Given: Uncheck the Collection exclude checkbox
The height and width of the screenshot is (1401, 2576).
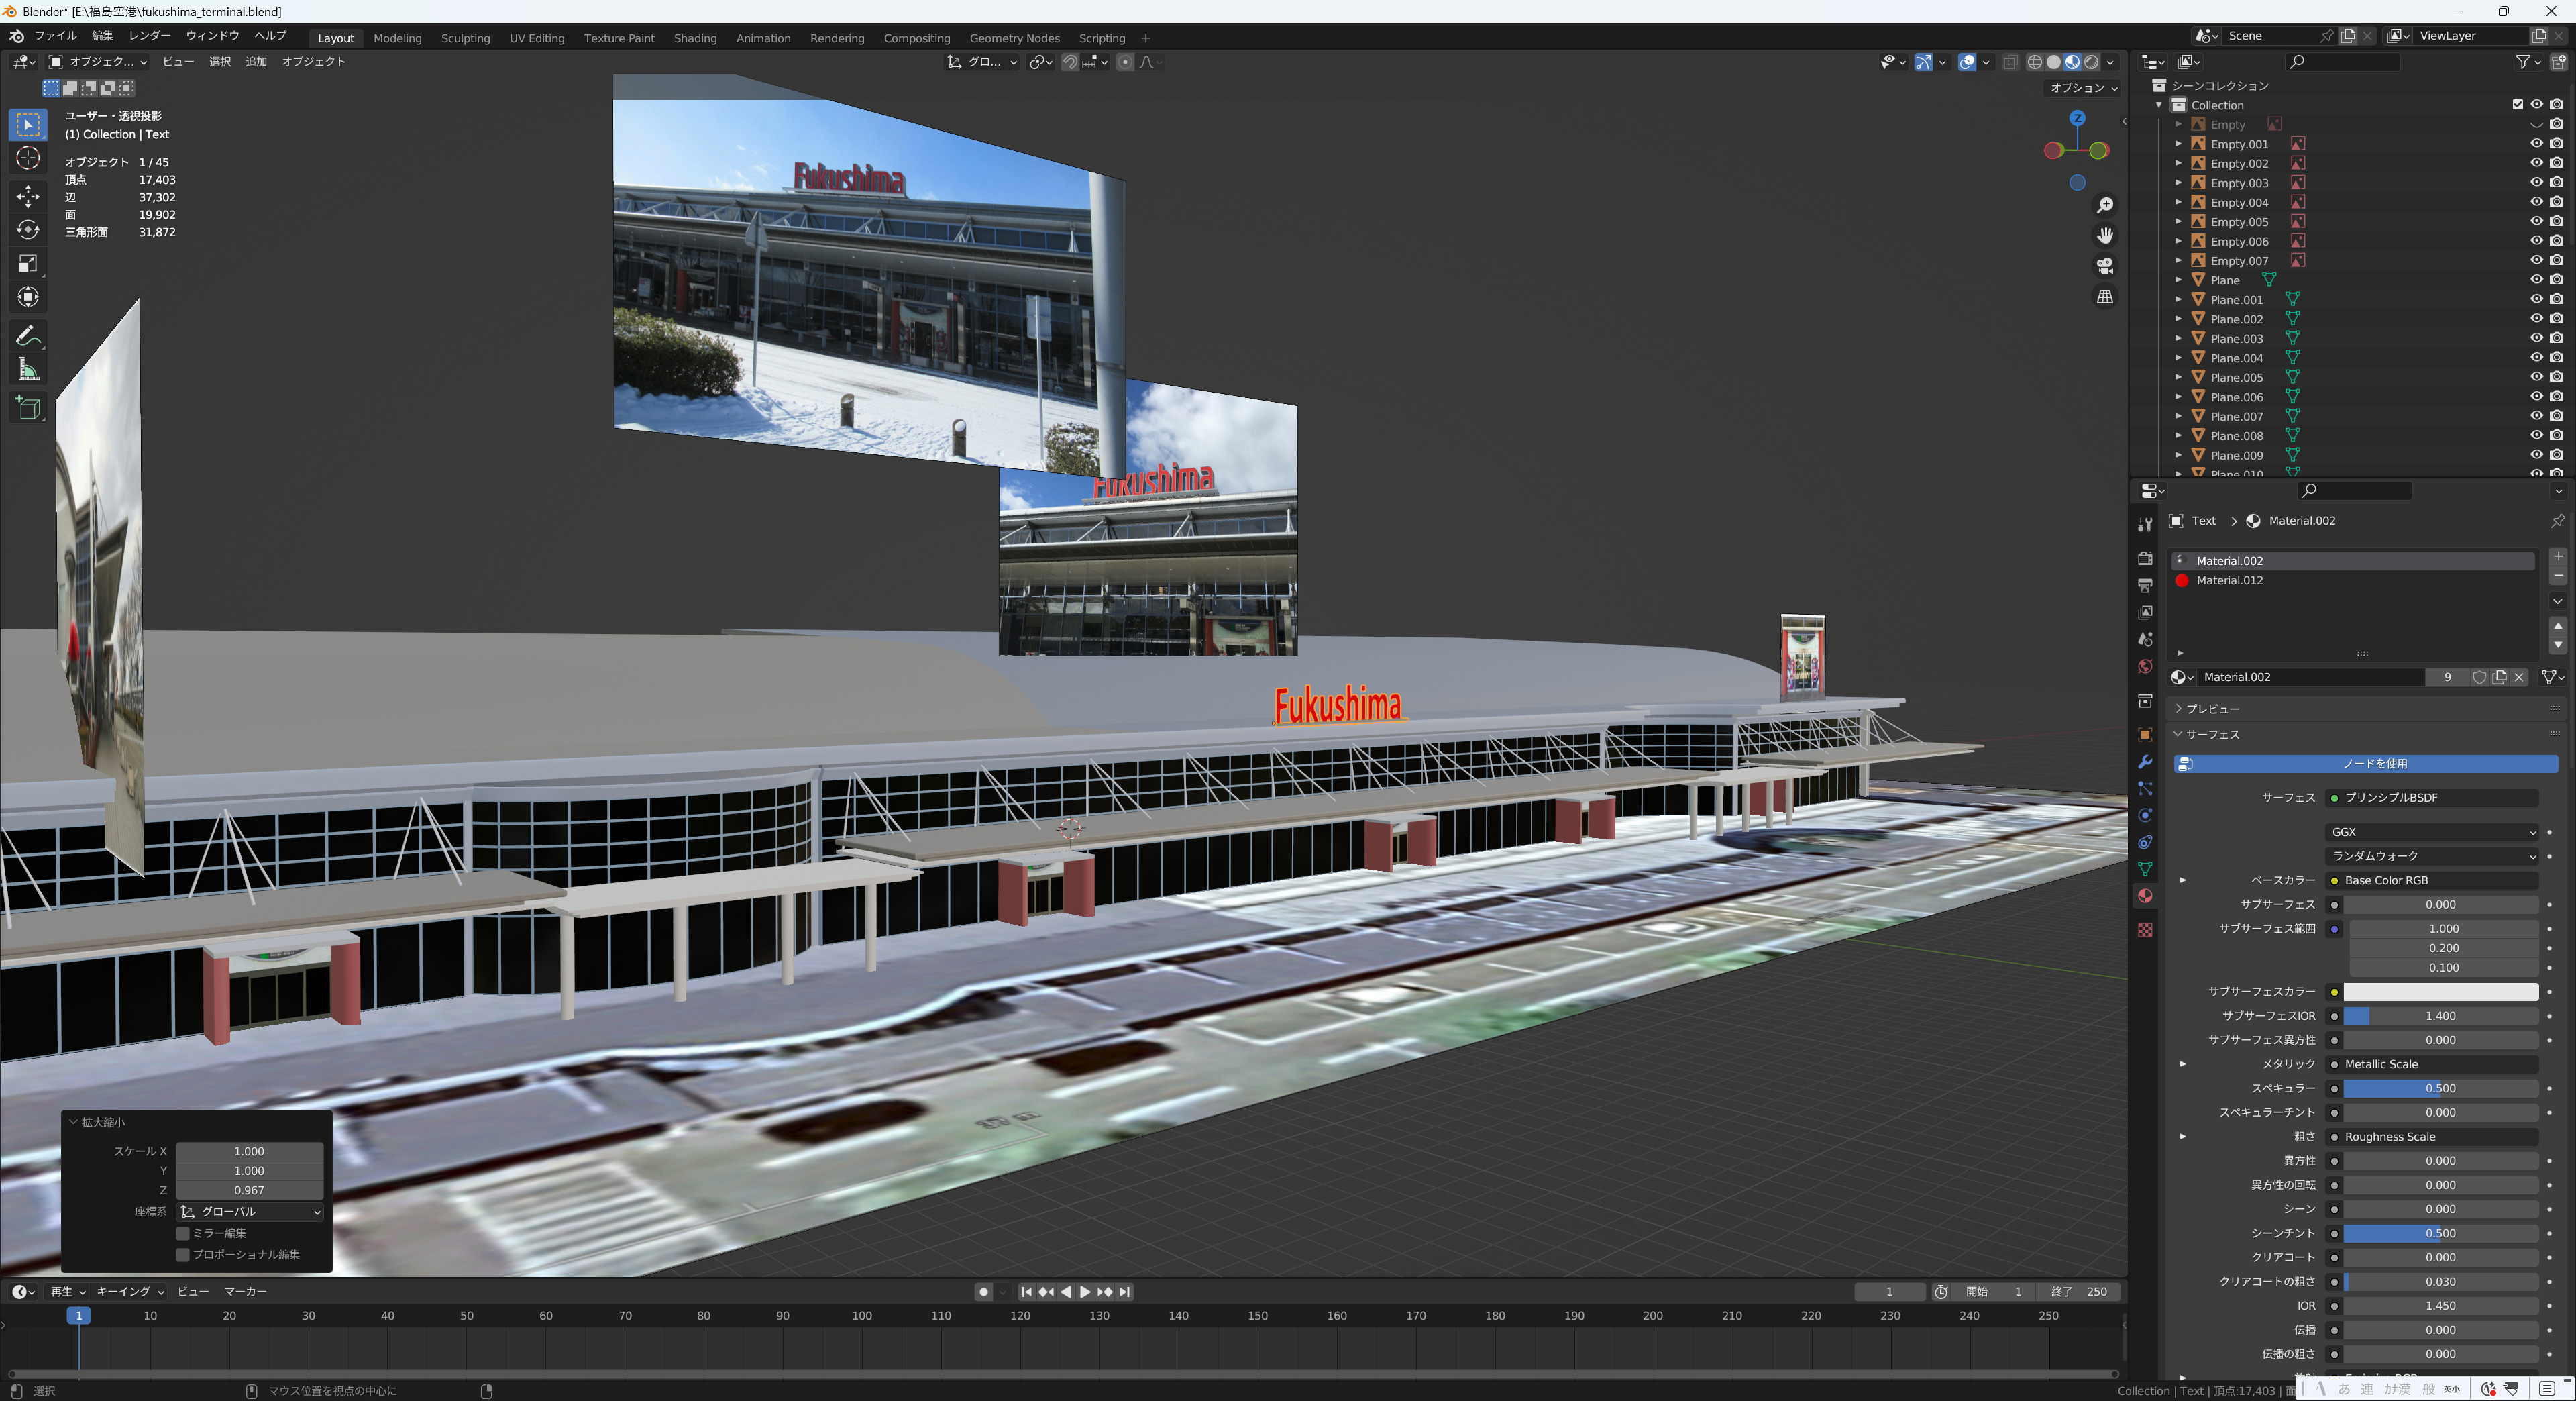Looking at the screenshot, I should click(2518, 105).
